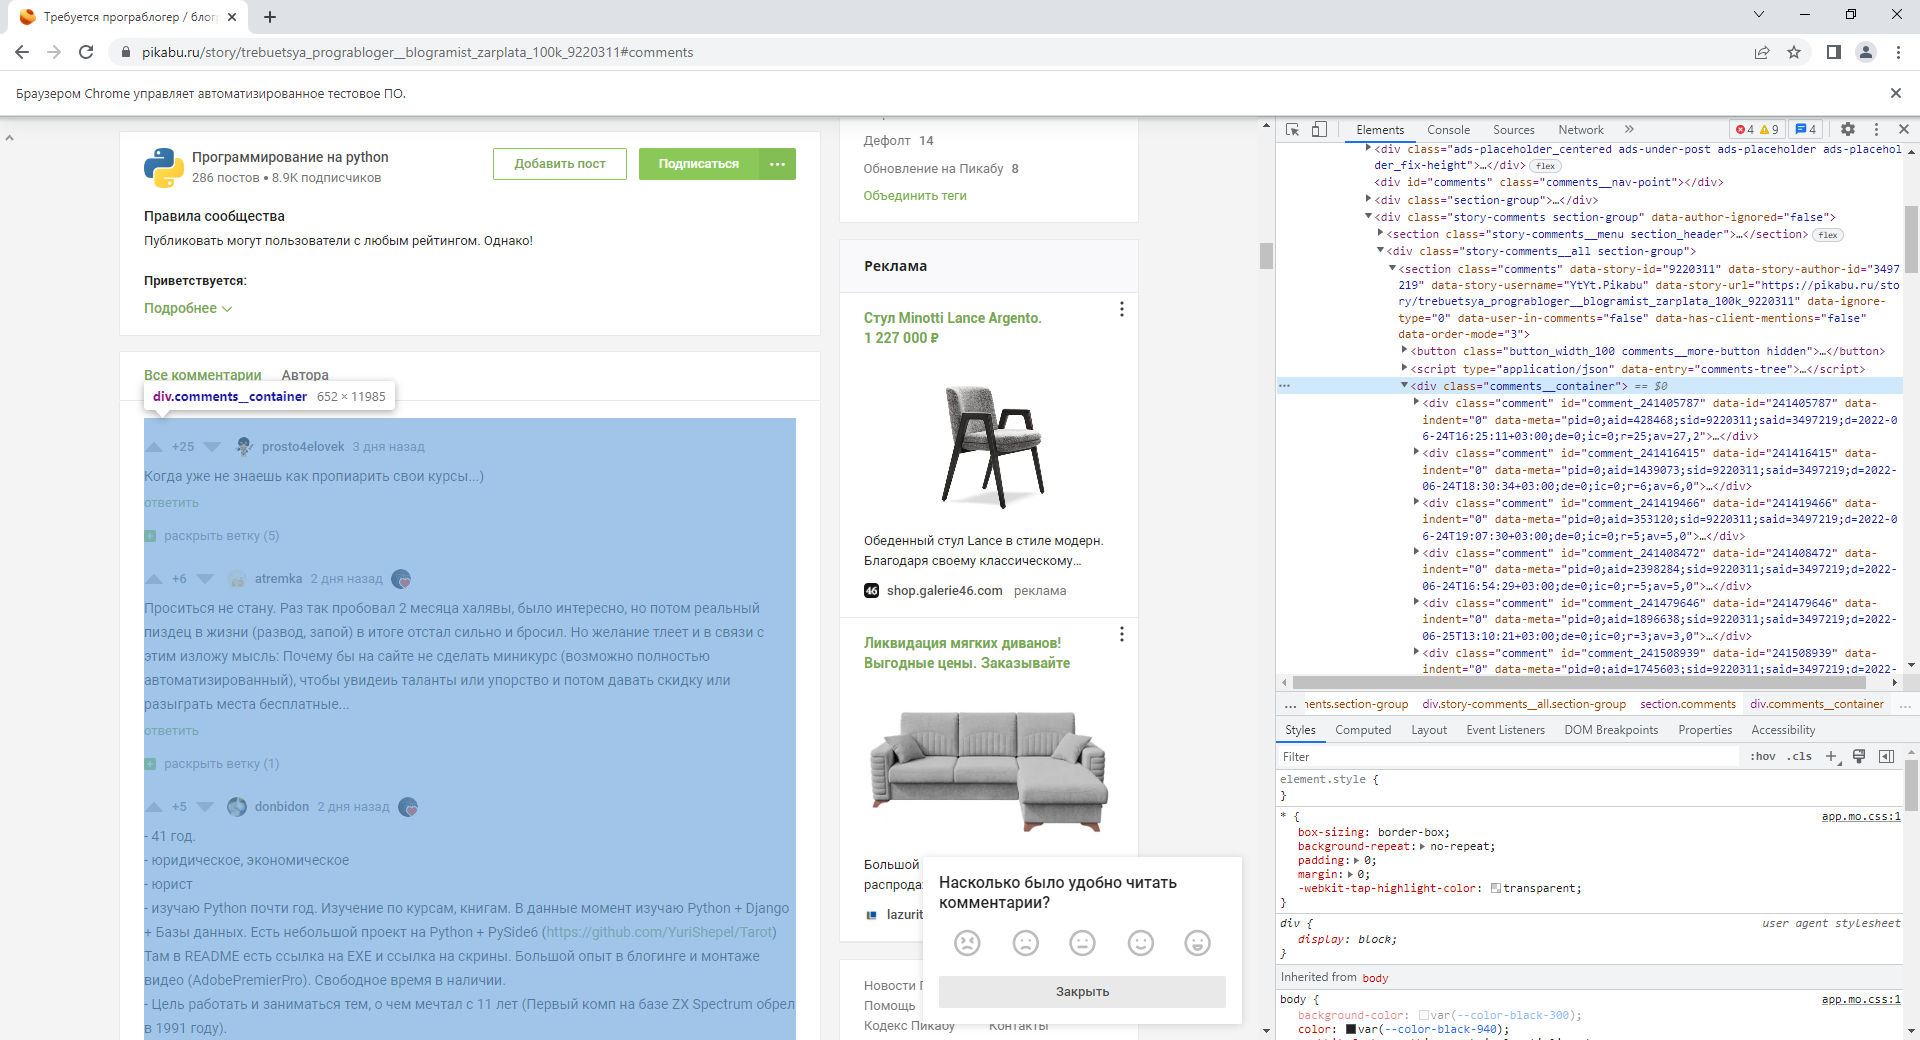This screenshot has width=1920, height=1040.
Task: Open a new browser tab
Action: click(x=270, y=16)
